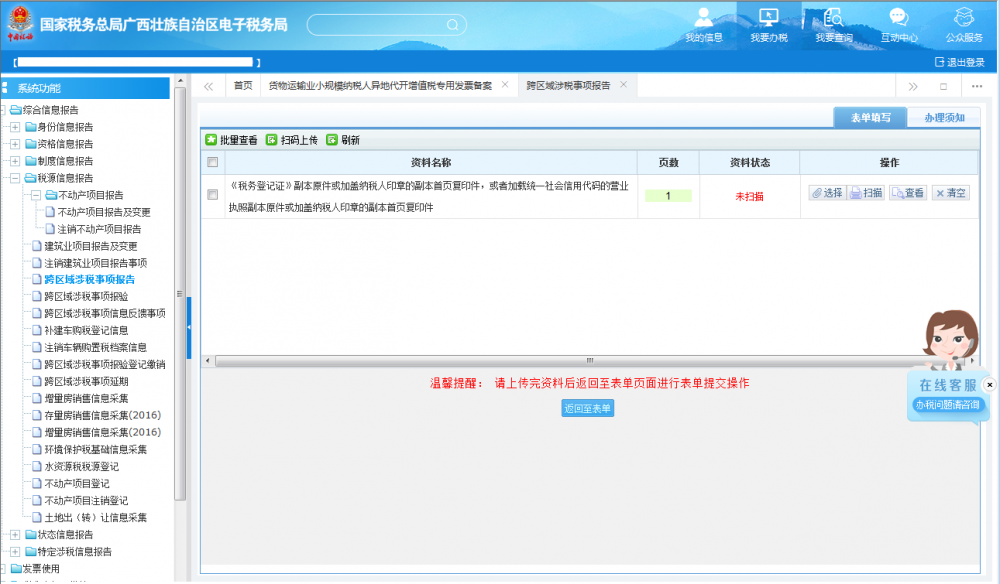Open the 首页 tab
This screenshot has height=584, width=1000.
point(243,86)
